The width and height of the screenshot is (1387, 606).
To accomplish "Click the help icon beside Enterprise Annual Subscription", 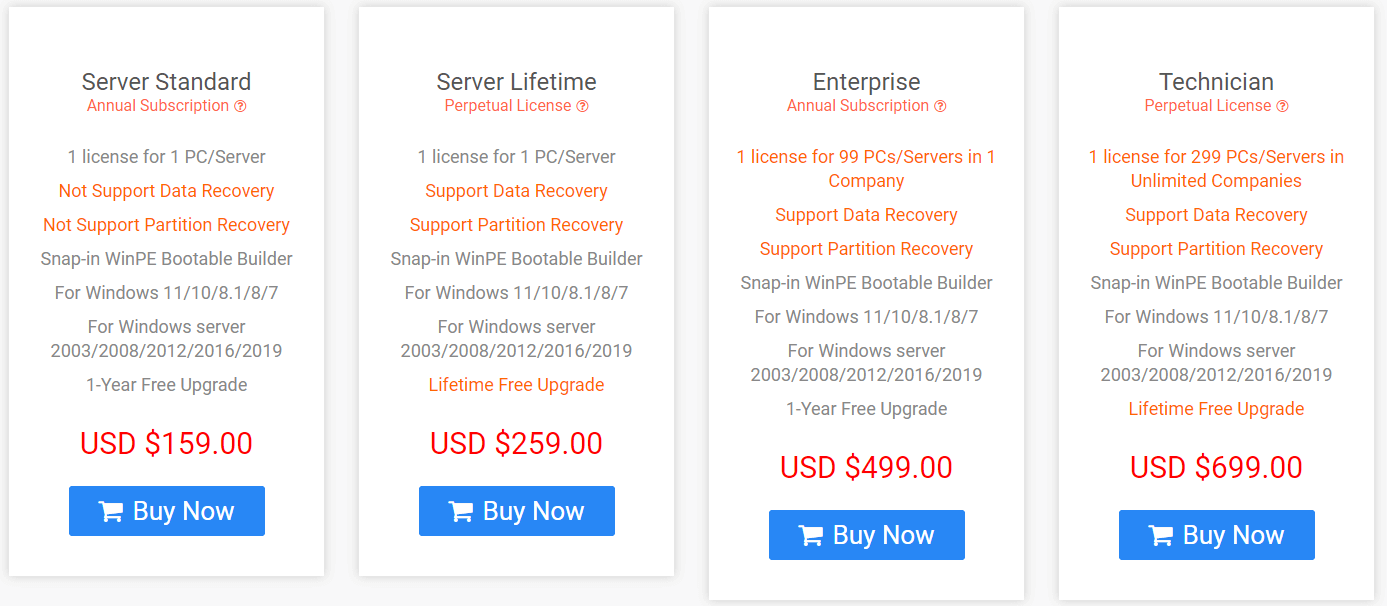I will [x=940, y=106].
